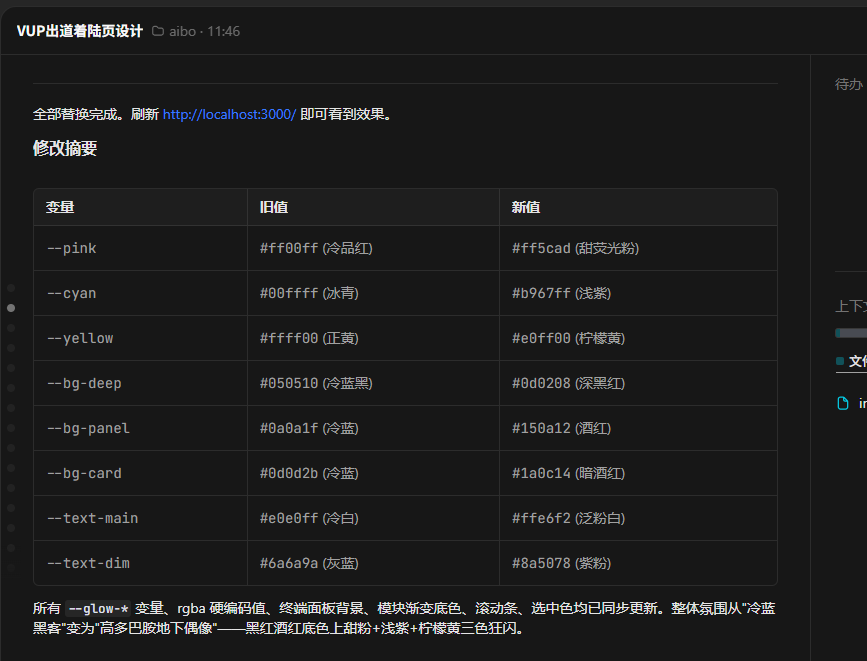Click new value #150a12 (酒红)
Image resolution: width=867 pixels, height=661 pixels.
coord(562,428)
